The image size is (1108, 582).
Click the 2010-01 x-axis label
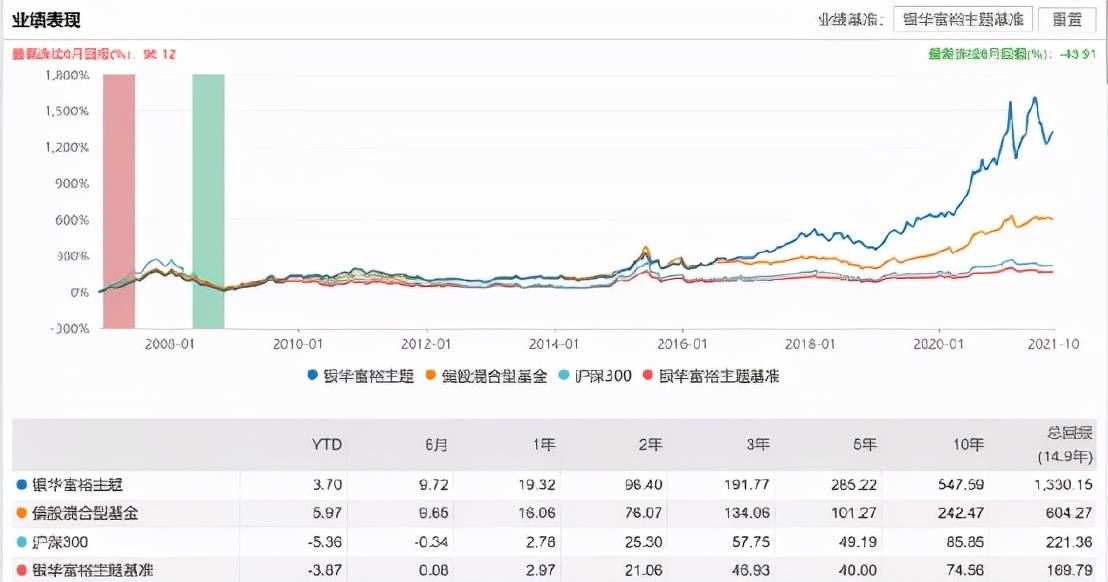(297, 344)
